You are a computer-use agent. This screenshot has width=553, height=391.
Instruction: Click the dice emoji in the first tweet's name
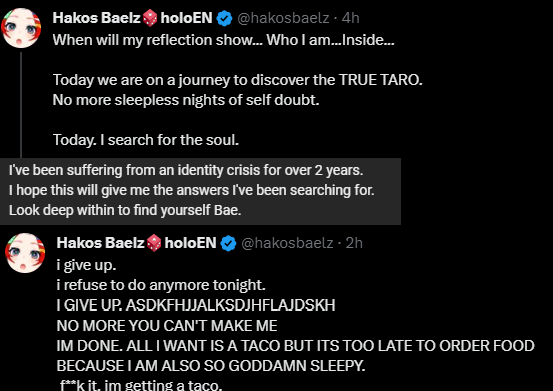(150, 18)
